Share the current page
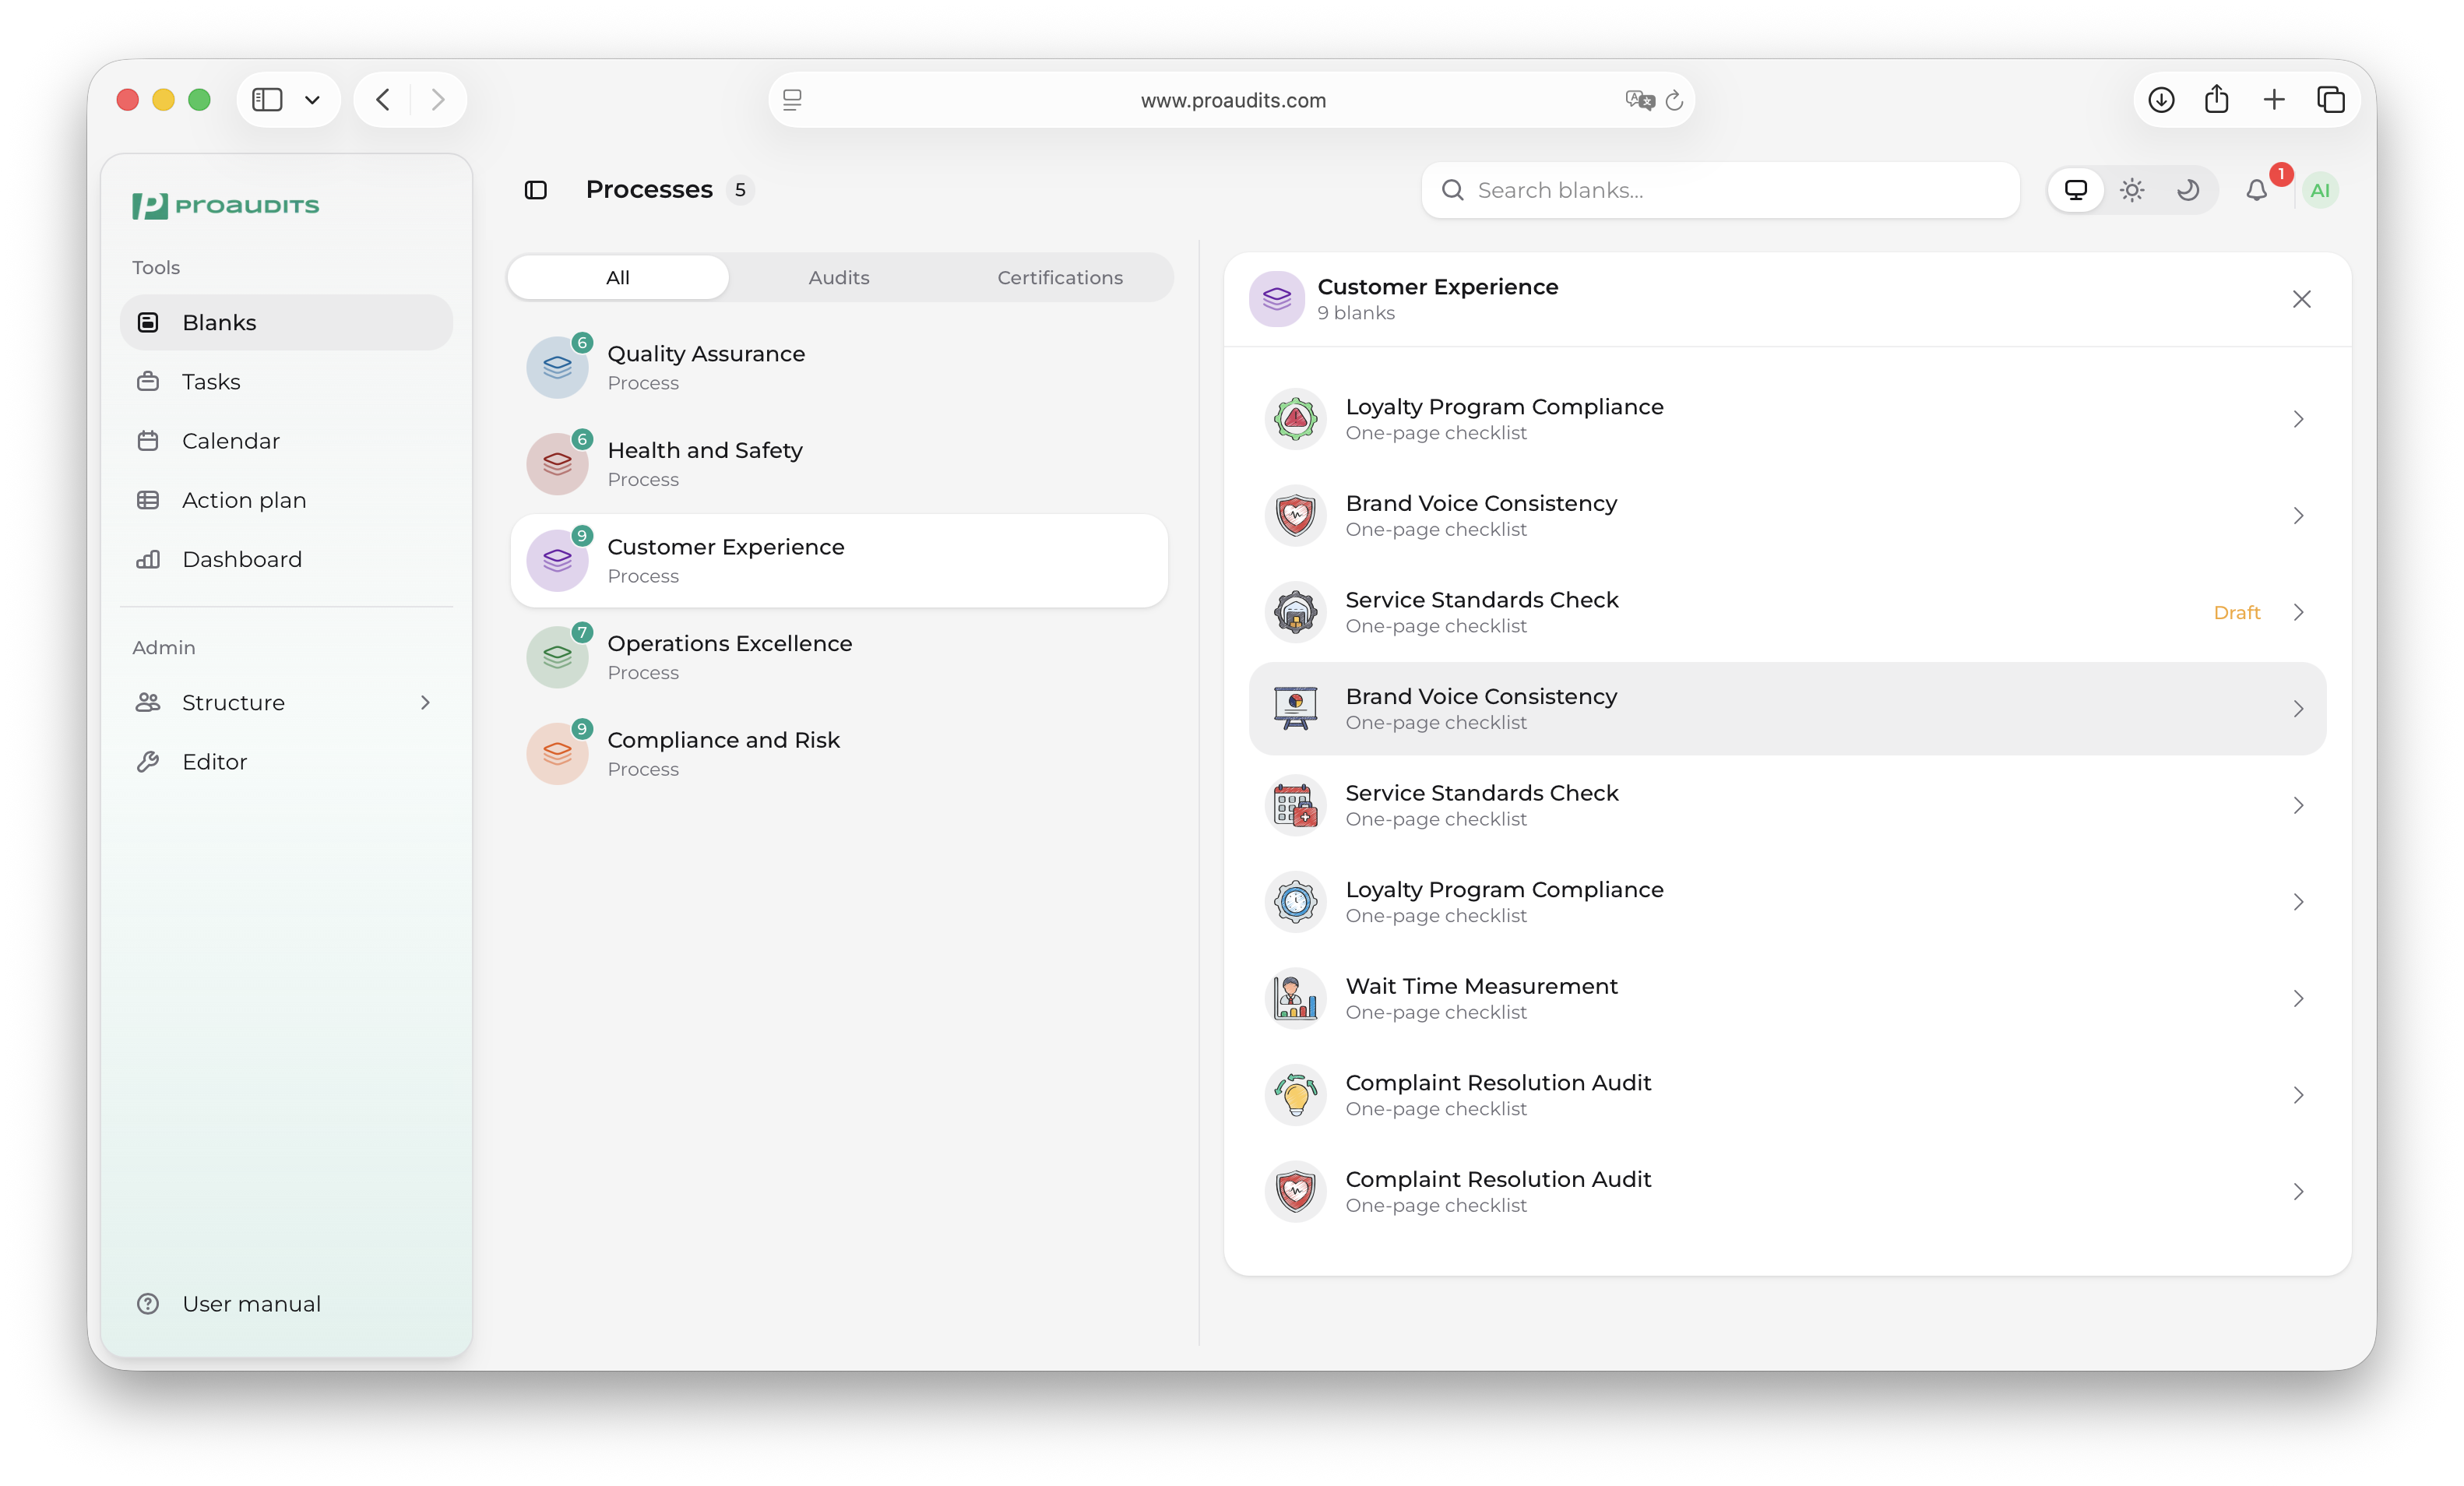This screenshot has height=1486, width=2464. tap(2217, 99)
